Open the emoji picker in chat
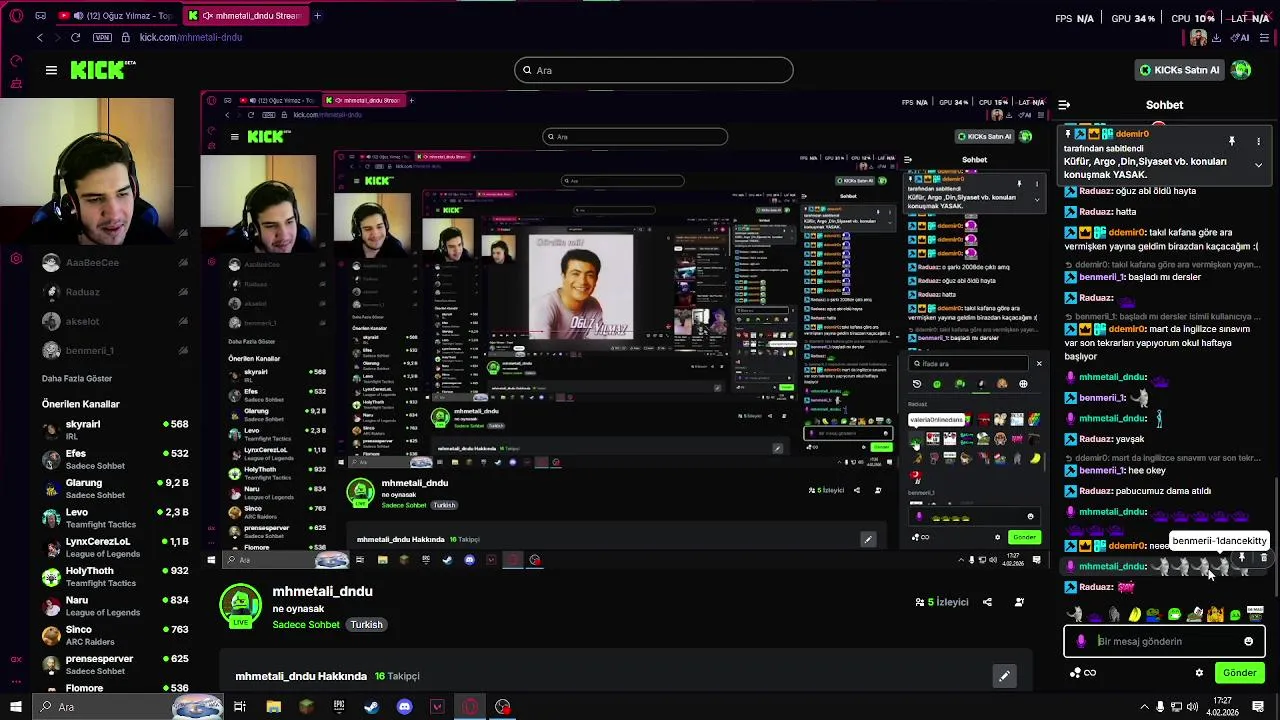1280x720 pixels. 1248,642
